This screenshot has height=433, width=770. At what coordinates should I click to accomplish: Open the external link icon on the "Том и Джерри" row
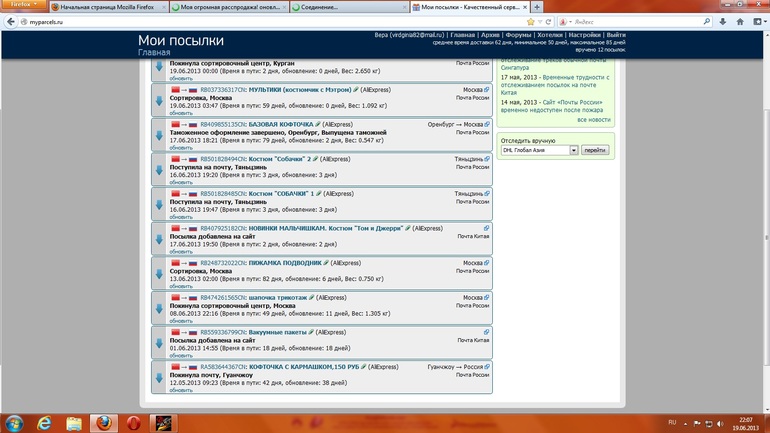point(487,228)
